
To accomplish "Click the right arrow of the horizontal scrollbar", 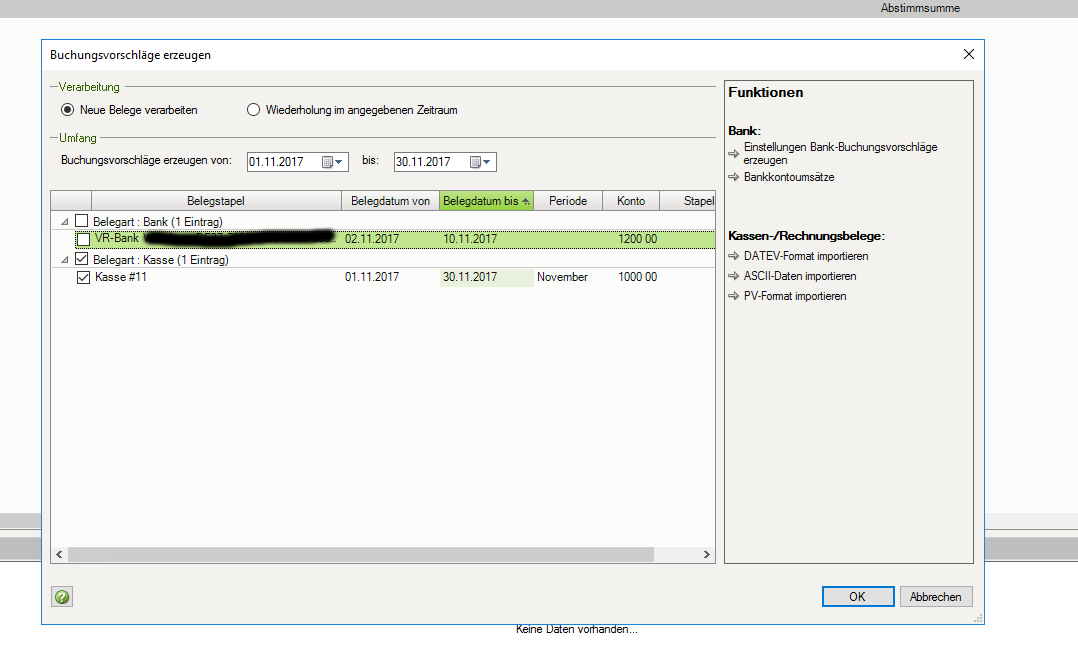I will [704, 553].
